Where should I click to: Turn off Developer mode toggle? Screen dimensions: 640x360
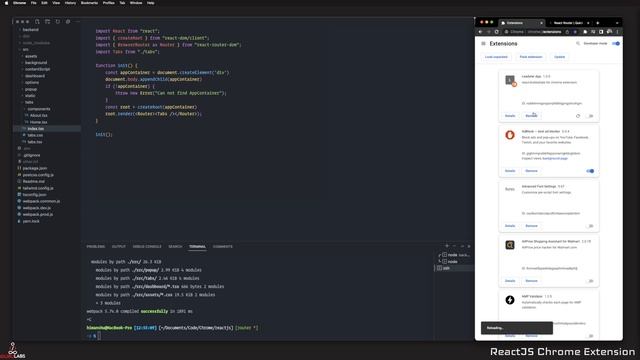coord(616,44)
